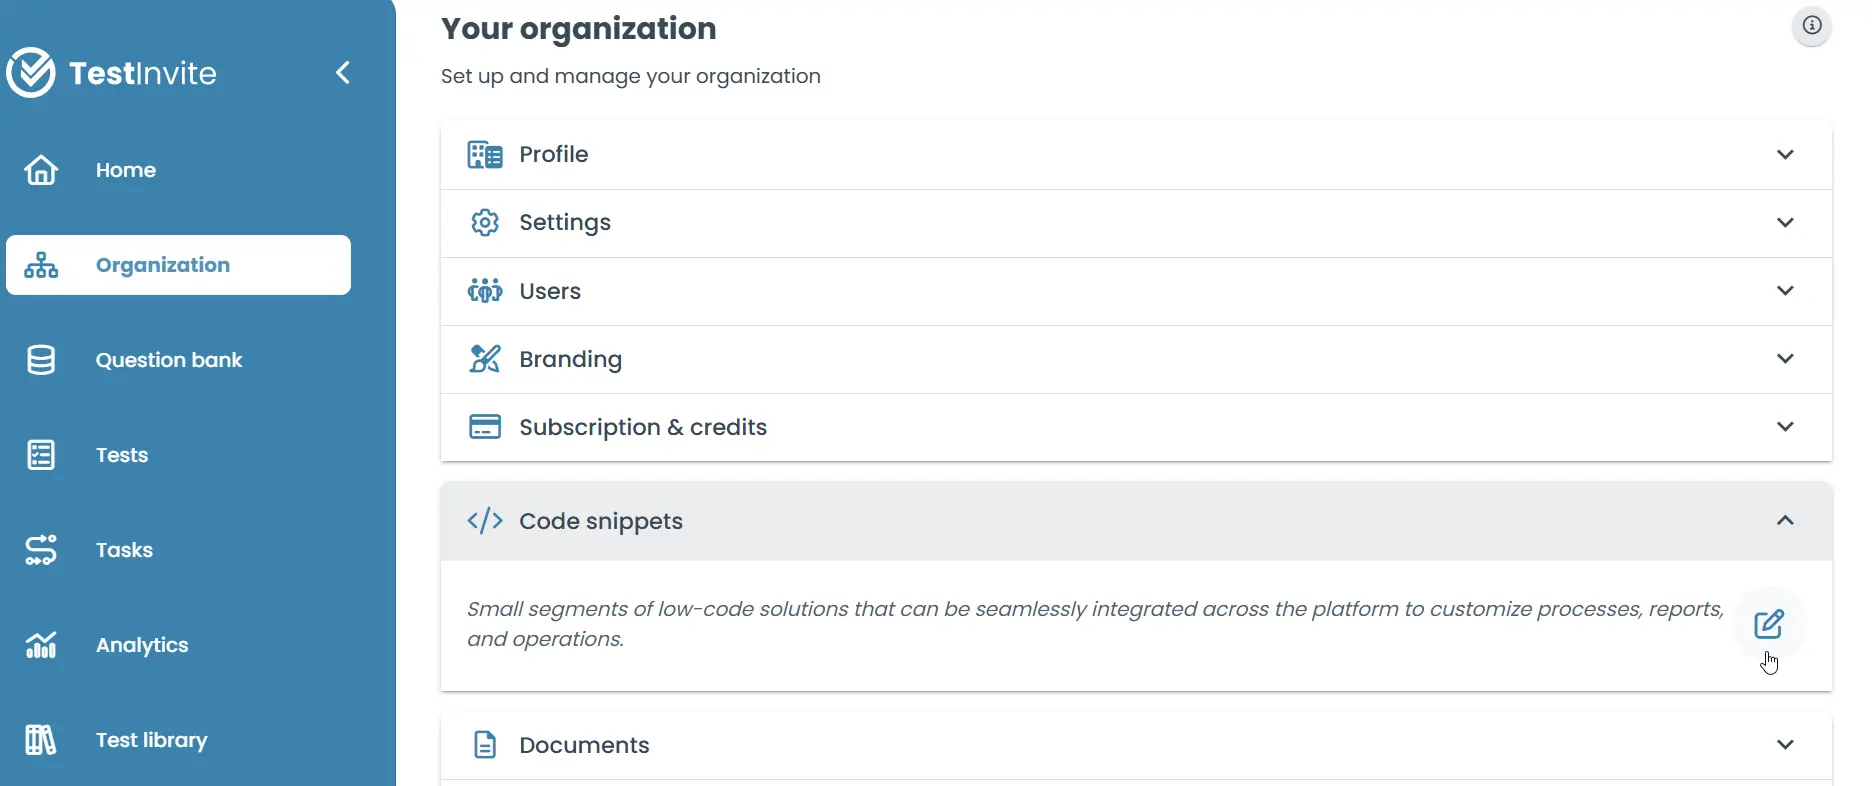Screen dimensions: 1872x786
Task: Expand the Subscription & credits chevron
Action: (x=1785, y=426)
